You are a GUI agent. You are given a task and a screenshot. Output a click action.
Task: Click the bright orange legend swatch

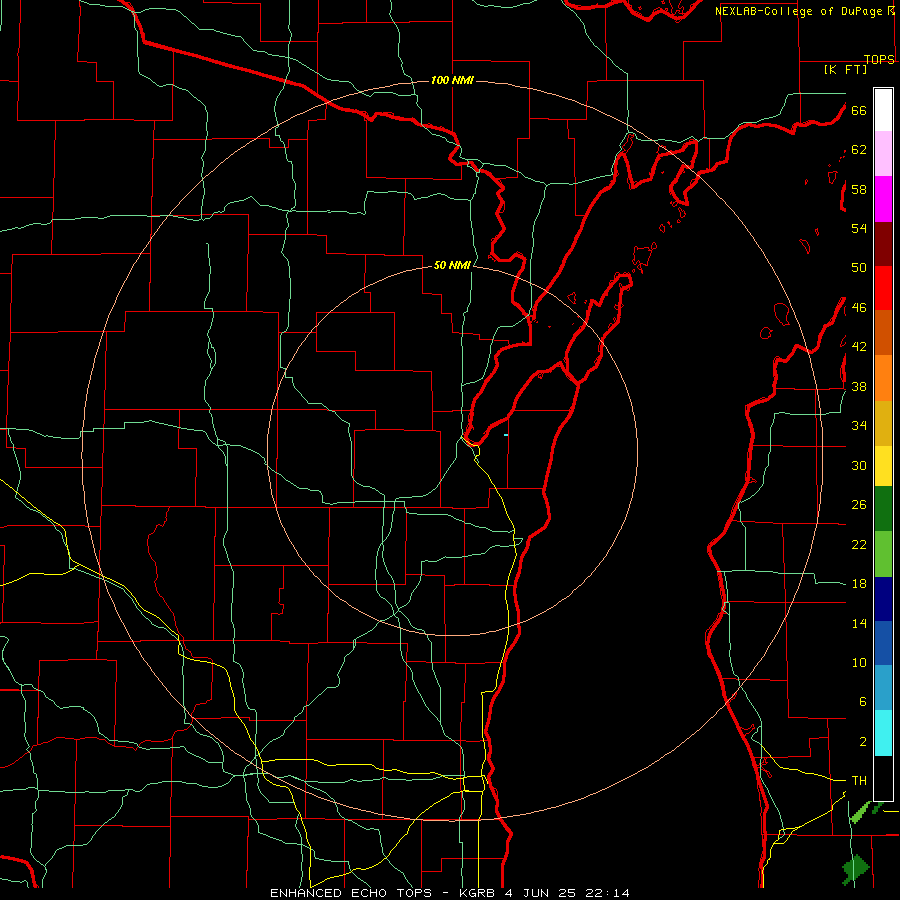[883, 378]
